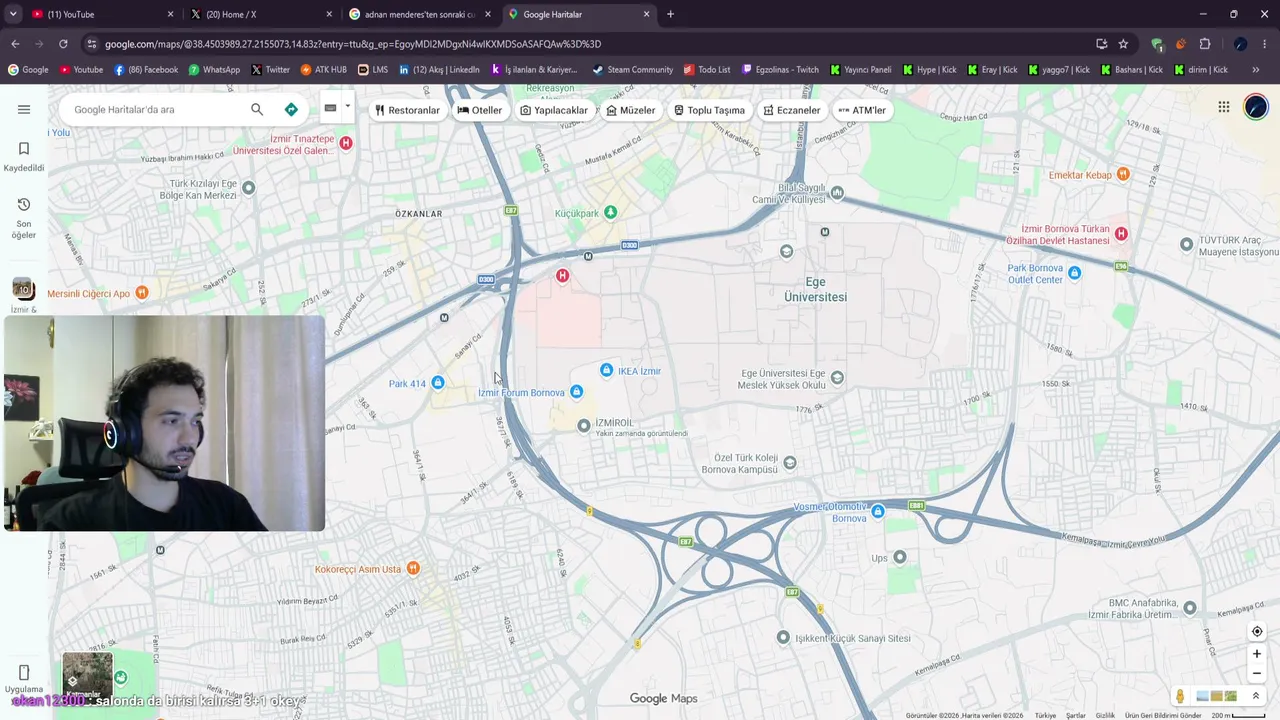Click the İzmir Forum Bornova pin
1280x720 pixels.
pos(576,392)
